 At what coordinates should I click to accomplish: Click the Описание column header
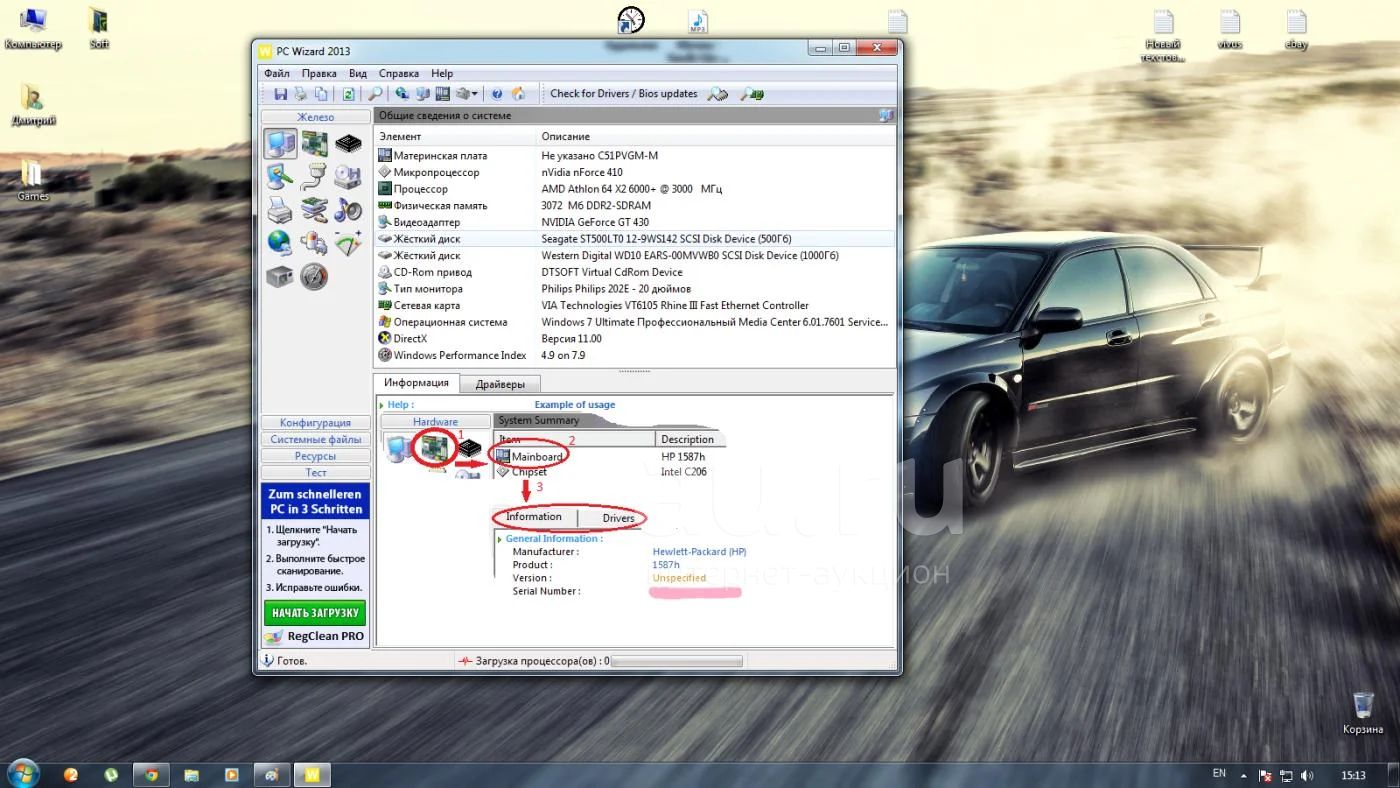(x=716, y=136)
